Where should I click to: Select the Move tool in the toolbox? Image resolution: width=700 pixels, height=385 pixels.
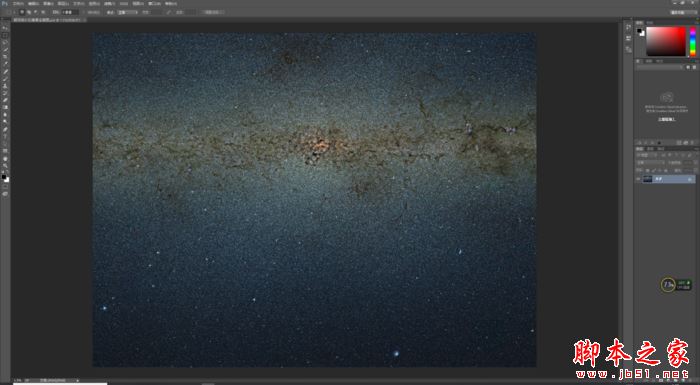click(5, 28)
